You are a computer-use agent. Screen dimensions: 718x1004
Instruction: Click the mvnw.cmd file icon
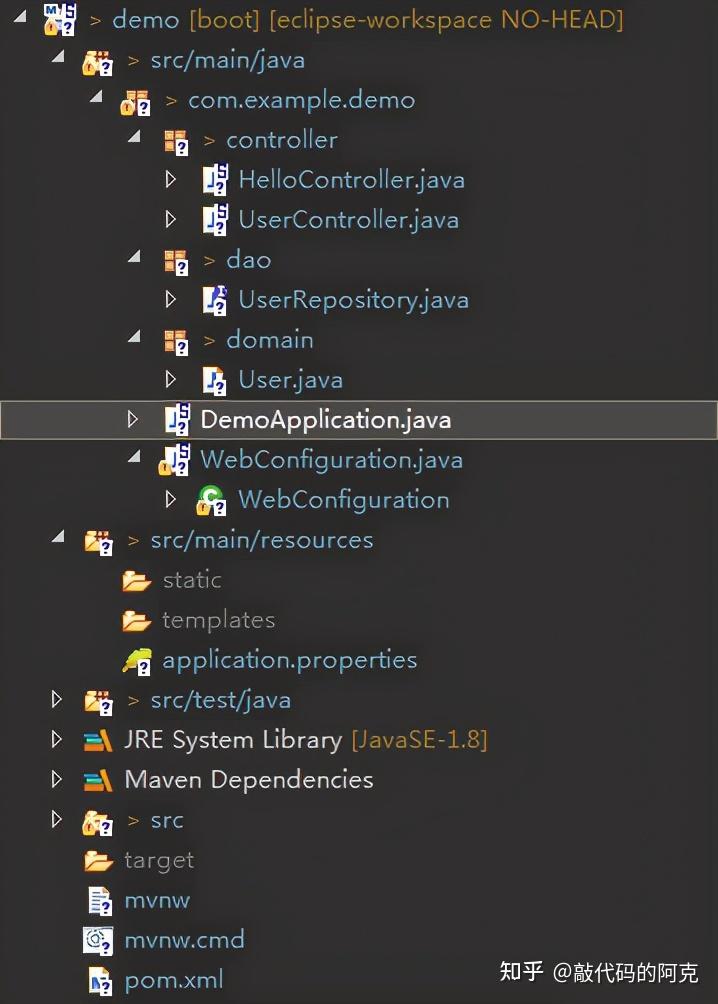click(98, 941)
